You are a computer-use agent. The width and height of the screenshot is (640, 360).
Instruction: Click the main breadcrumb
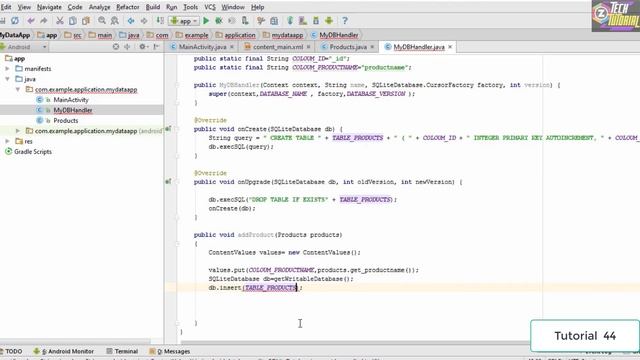click(x=100, y=35)
